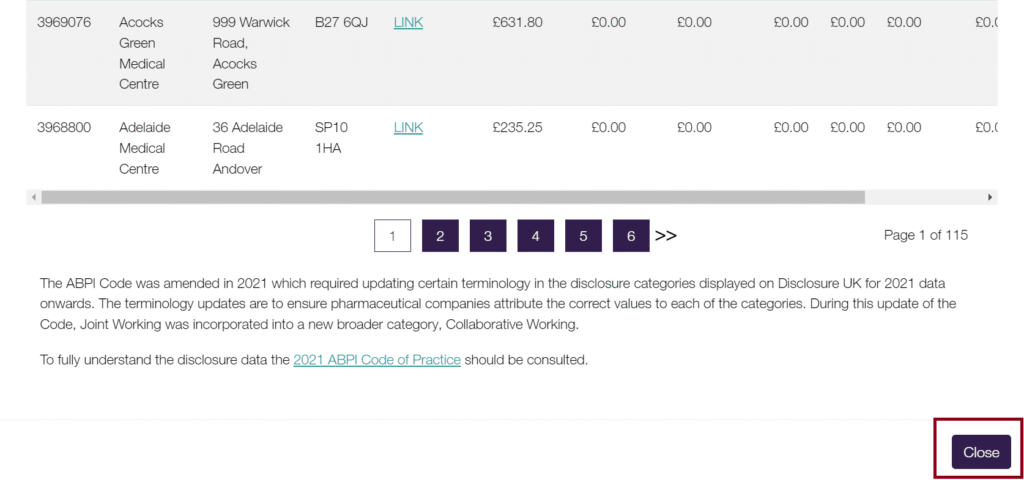Click the horizontal scrollbar left arrow

(x=33, y=197)
